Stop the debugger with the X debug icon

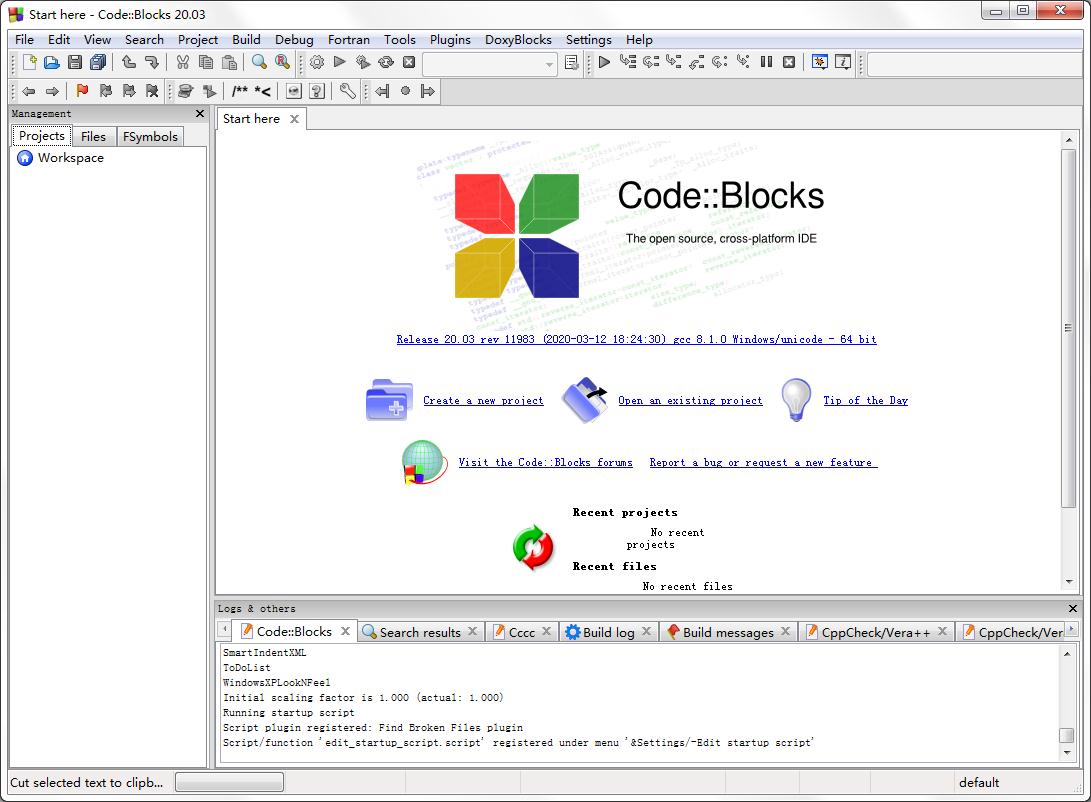(790, 62)
